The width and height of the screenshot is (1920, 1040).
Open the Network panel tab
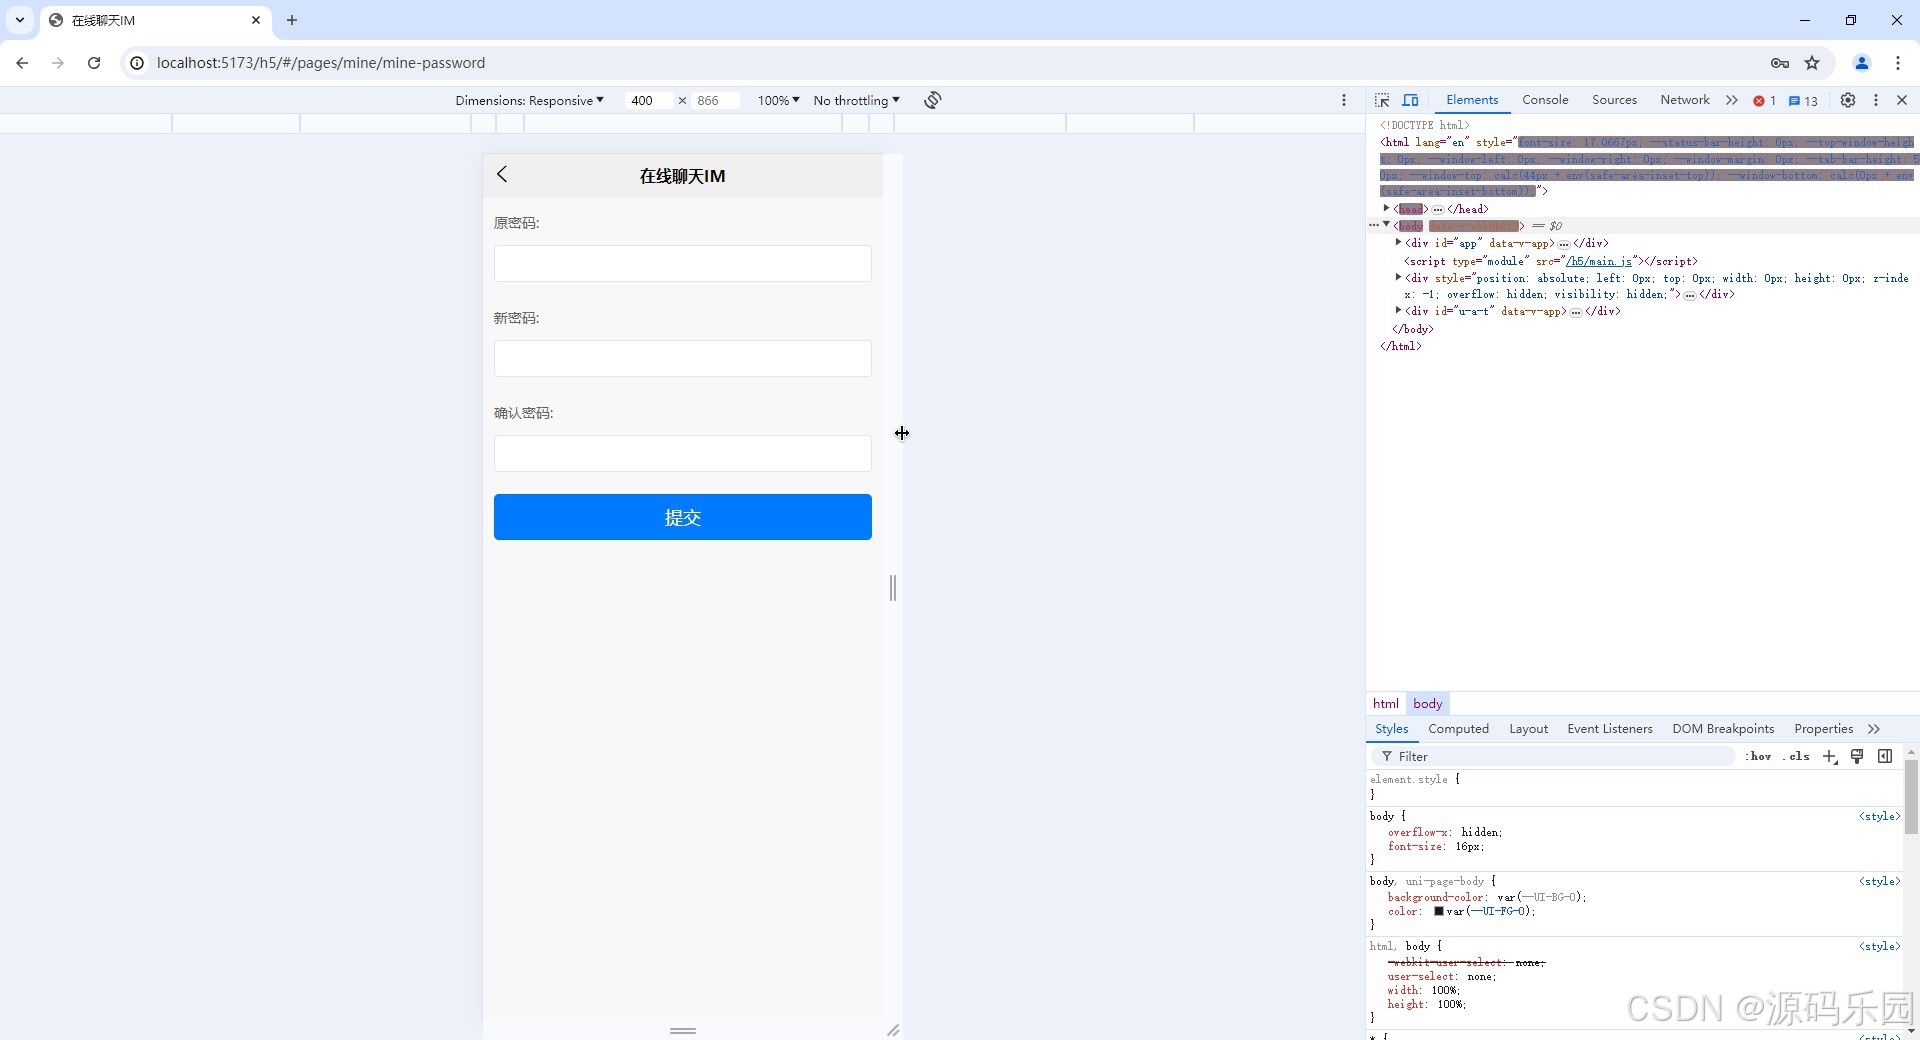1684,100
